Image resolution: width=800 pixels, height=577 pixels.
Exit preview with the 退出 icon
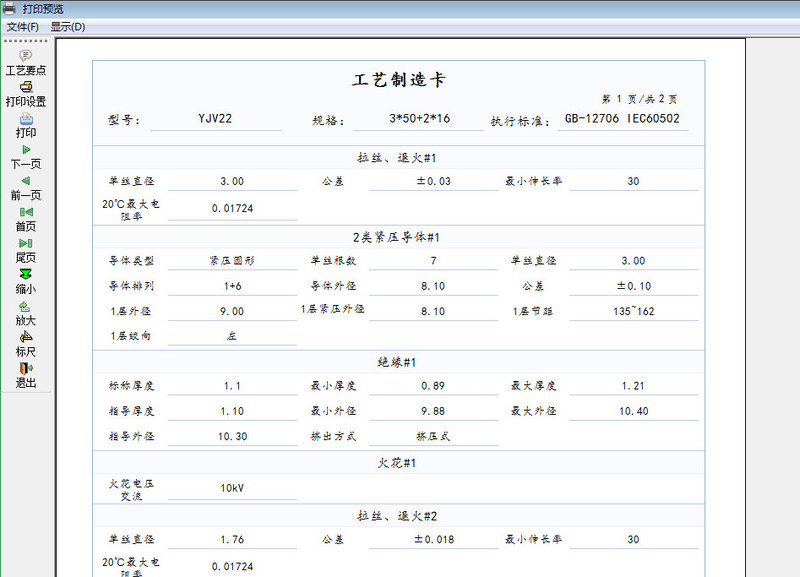coord(26,368)
